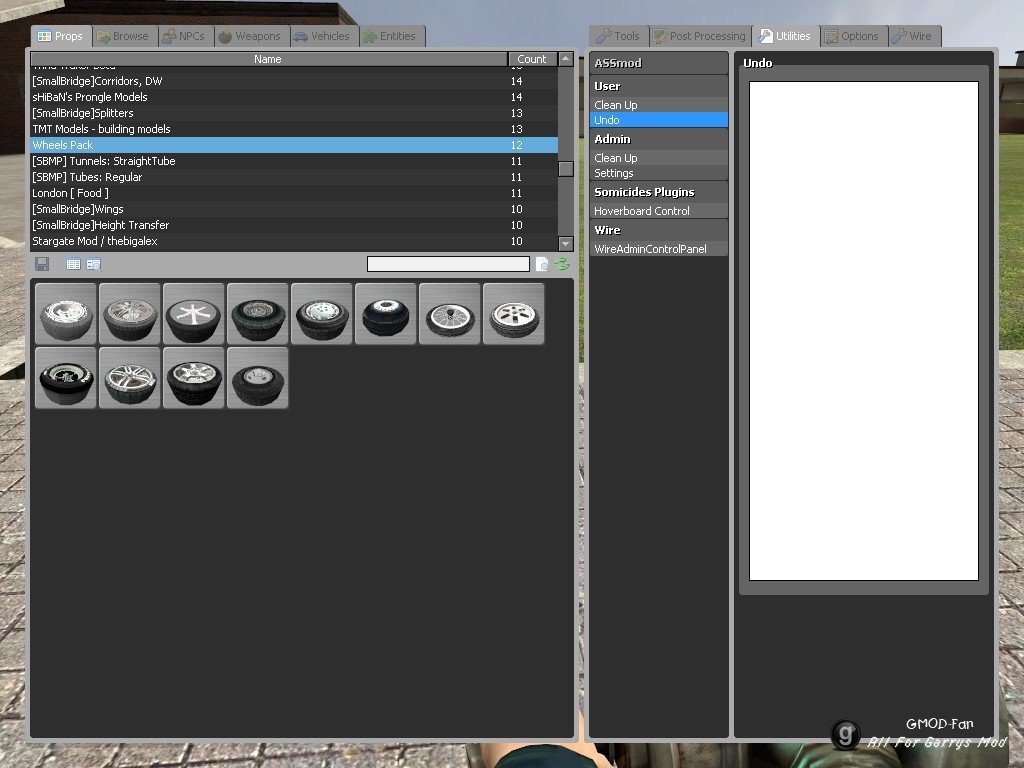Viewport: 1024px width, 768px height.
Task: Collapse the Wire category header
Action: point(658,230)
